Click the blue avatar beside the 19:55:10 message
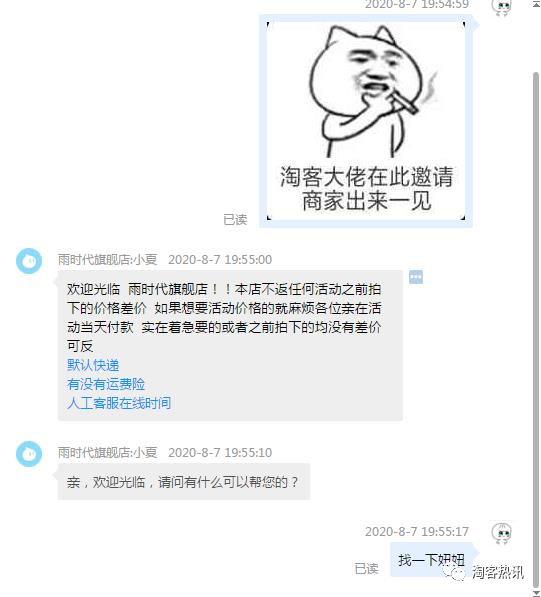 tap(29, 454)
